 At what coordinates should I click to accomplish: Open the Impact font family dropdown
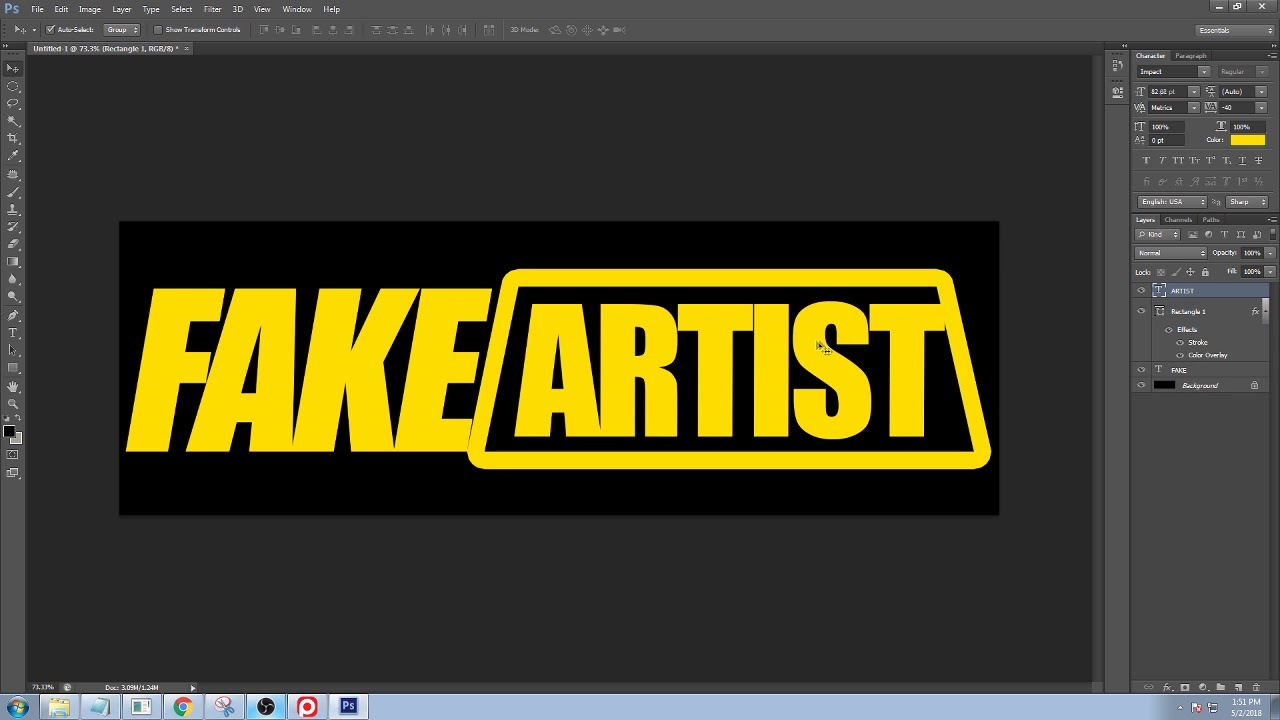coord(1204,72)
